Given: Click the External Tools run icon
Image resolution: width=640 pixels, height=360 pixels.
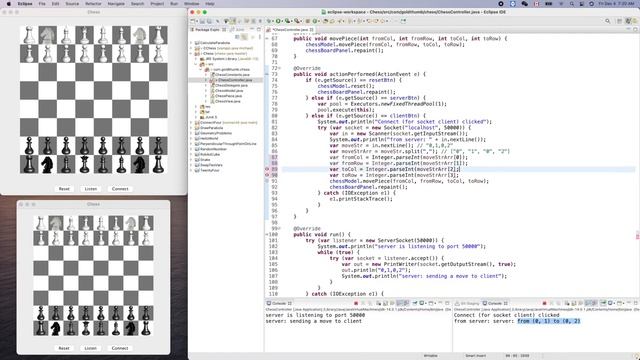Looking at the screenshot, I should 298,21.
